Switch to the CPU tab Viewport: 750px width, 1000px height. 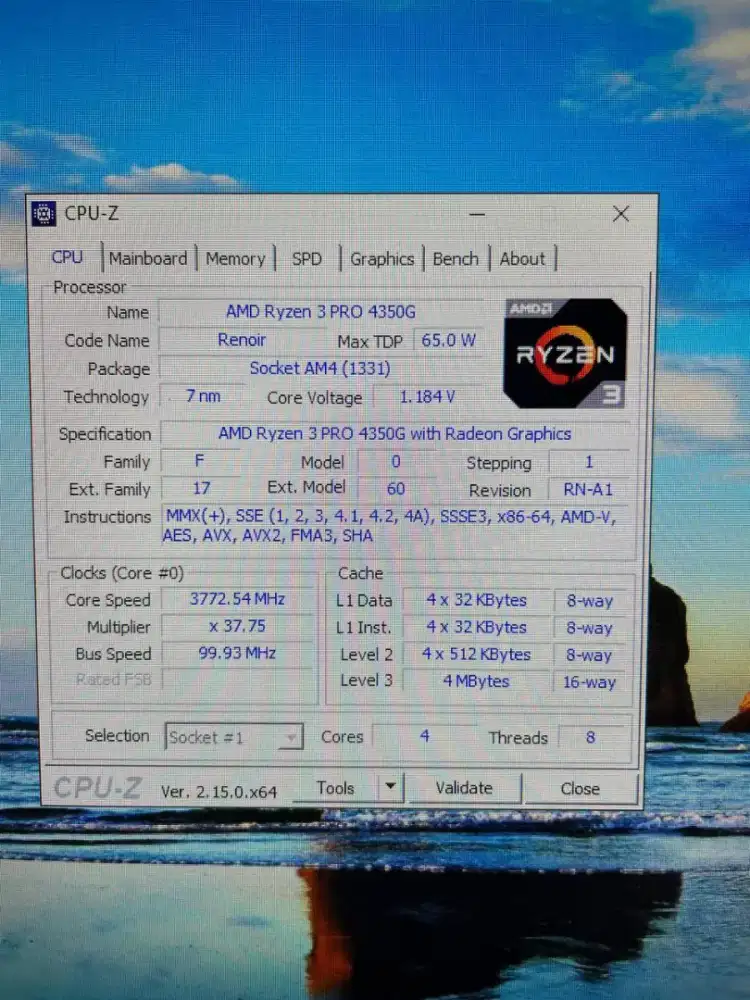coord(67,258)
